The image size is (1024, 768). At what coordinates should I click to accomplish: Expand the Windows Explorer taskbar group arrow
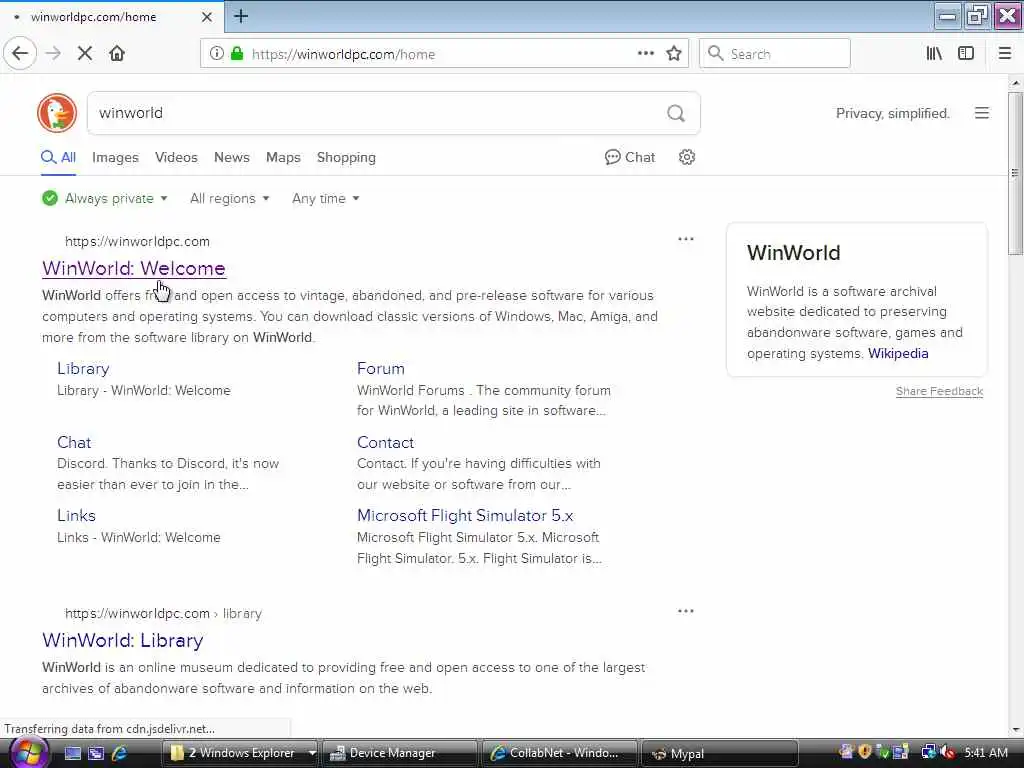pyautogui.click(x=312, y=753)
